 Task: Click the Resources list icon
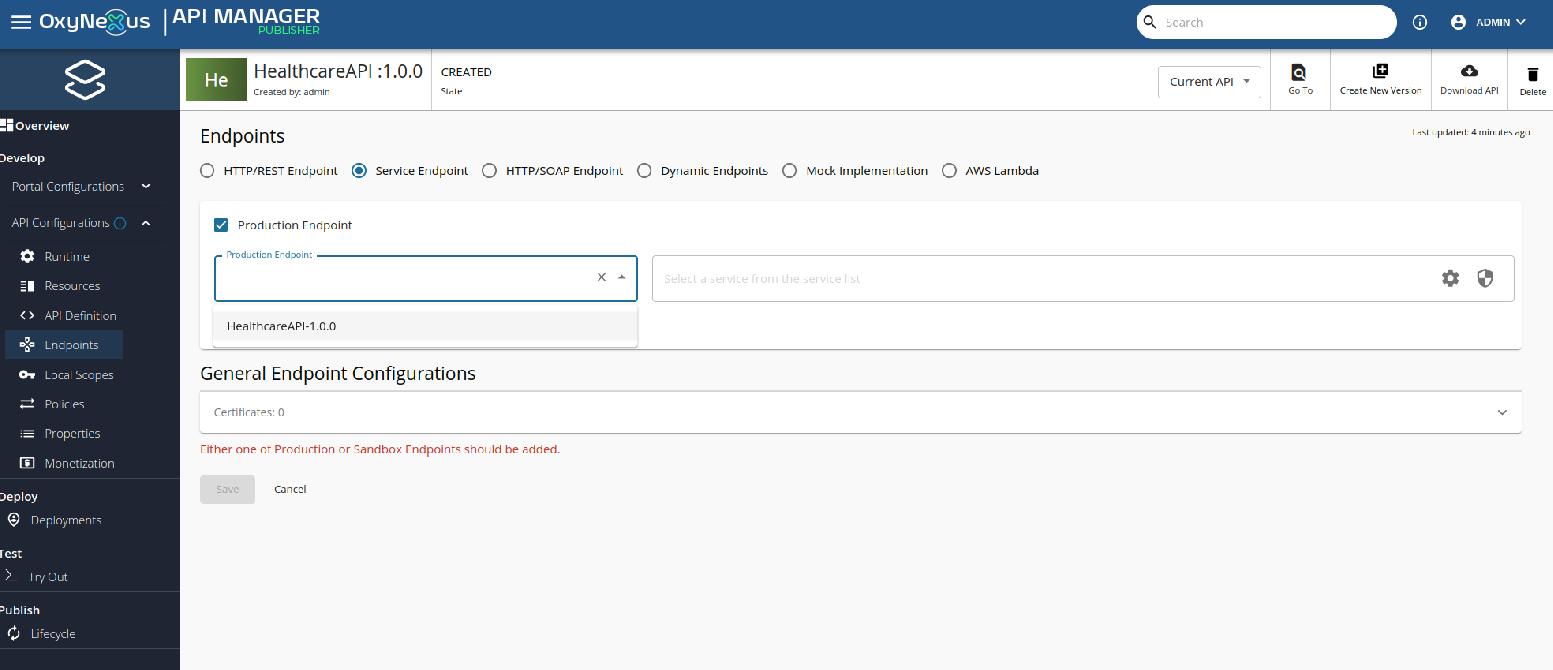(28, 286)
